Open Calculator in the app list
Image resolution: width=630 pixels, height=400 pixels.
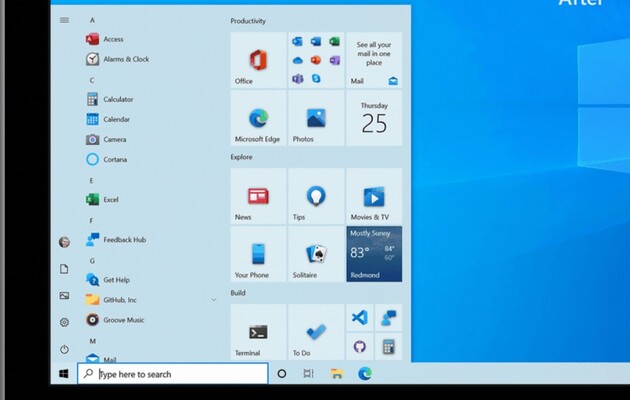(151, 99)
